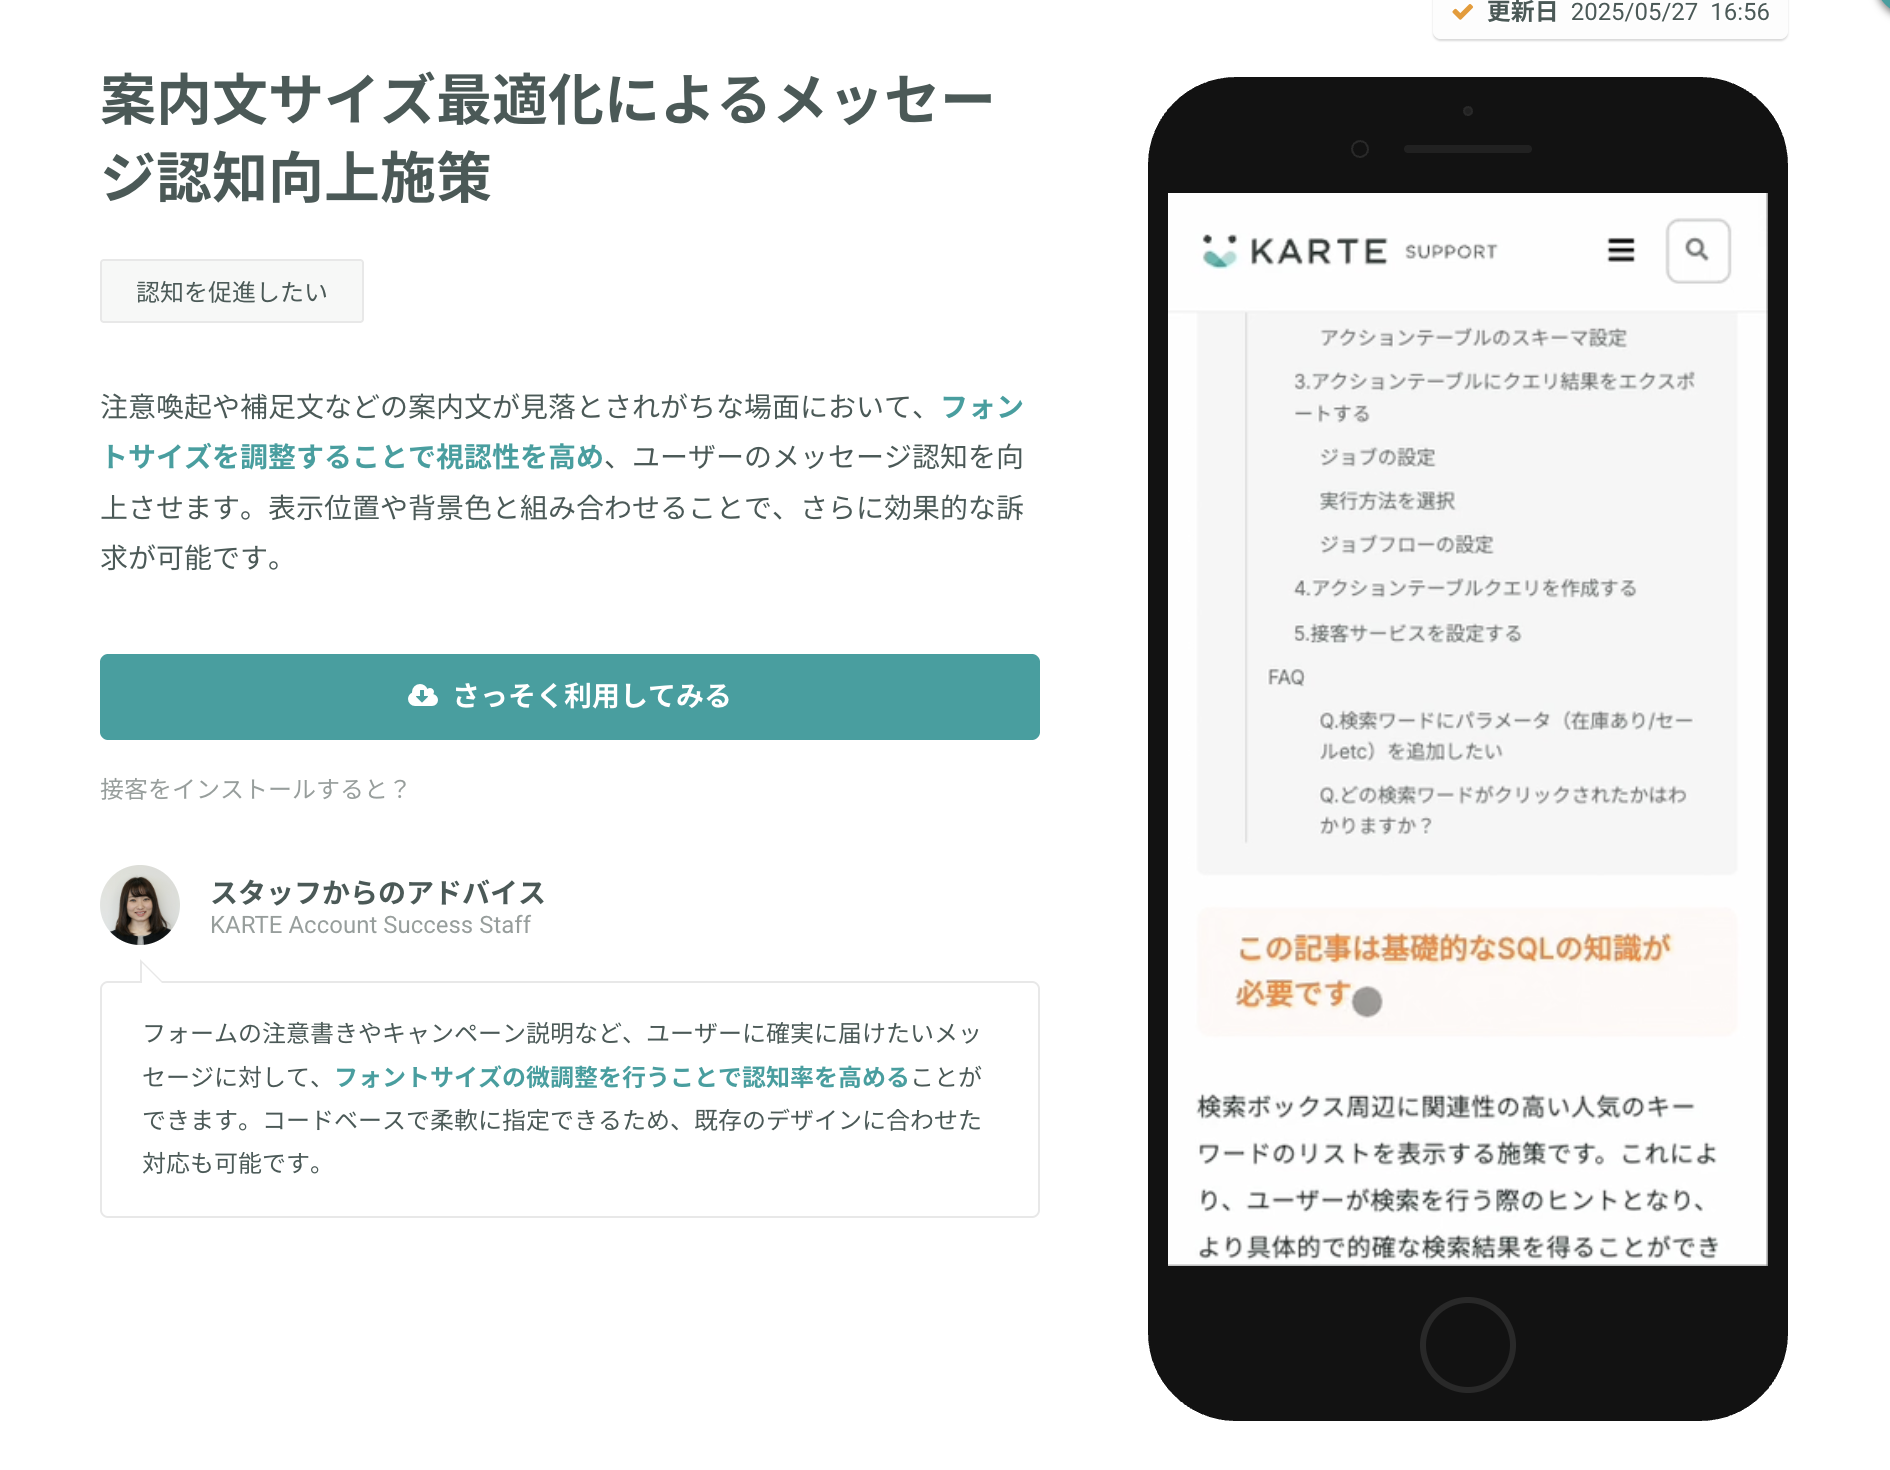This screenshot has height=1470, width=1890.
Task: Click the staff avatar photo
Action: pyautogui.click(x=140, y=905)
